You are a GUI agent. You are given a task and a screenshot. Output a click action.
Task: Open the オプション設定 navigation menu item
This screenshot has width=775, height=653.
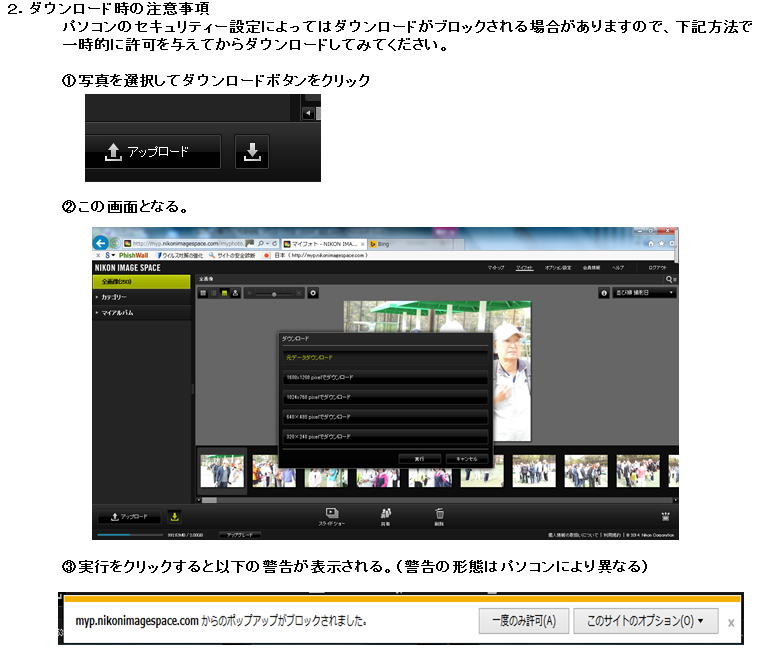point(558,267)
